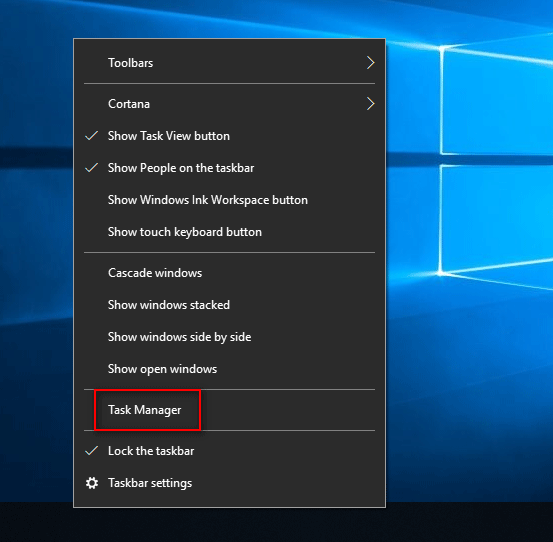Screen dimensions: 553x542
Task: Enable Show Windows Ink Workspace button
Action: click(229, 200)
